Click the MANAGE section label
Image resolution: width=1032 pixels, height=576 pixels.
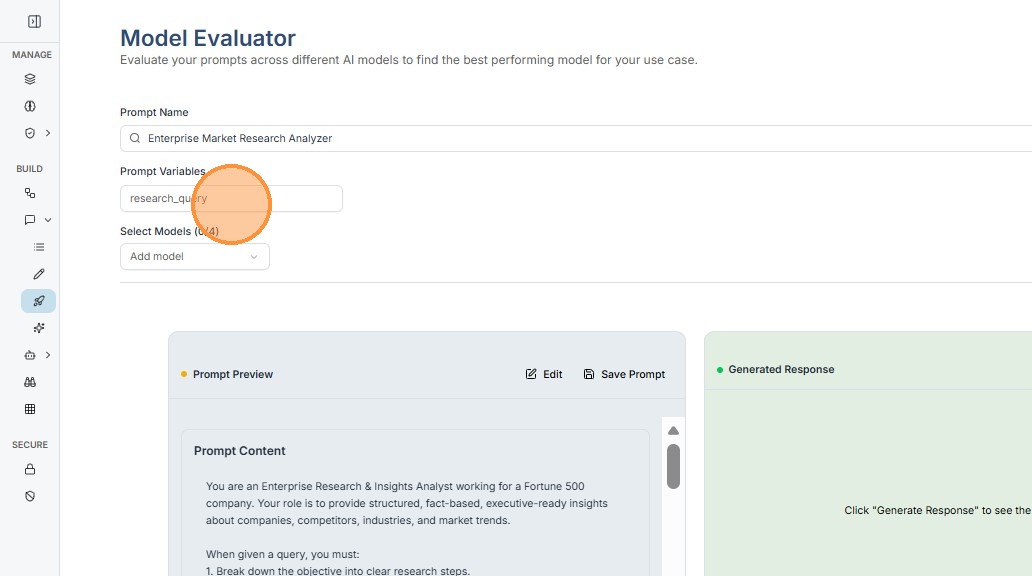(32, 55)
